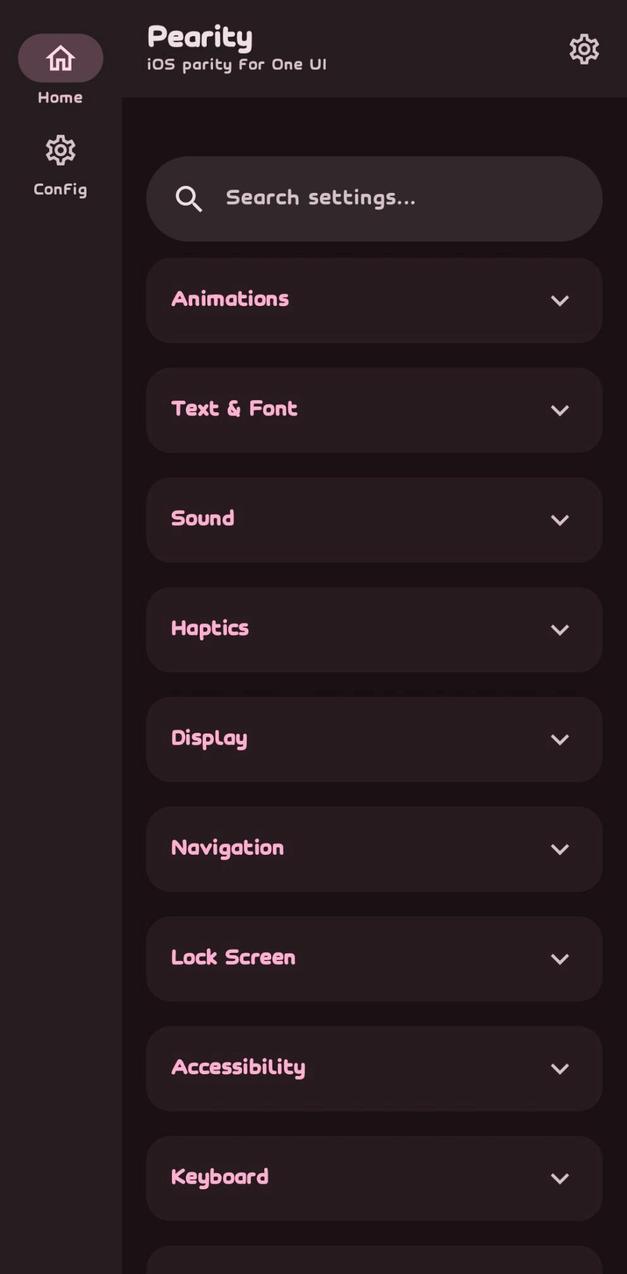Image resolution: width=627 pixels, height=1274 pixels.
Task: Open the Animations settings card
Action: pos(350,300)
